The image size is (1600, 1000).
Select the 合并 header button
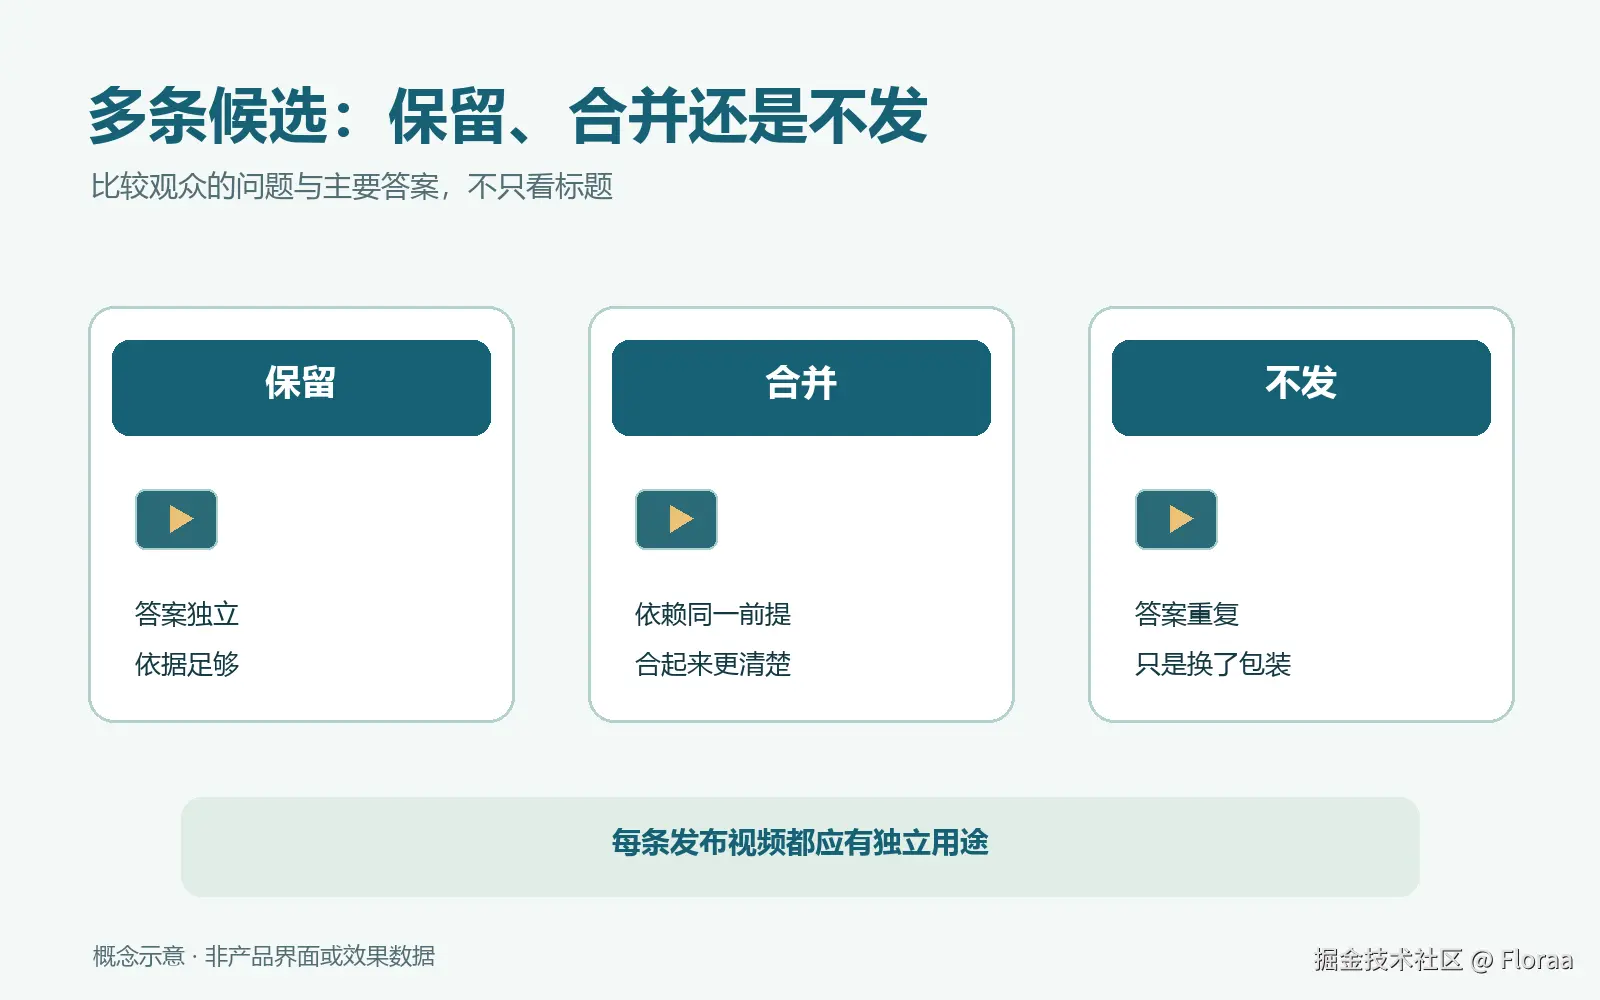tap(801, 388)
